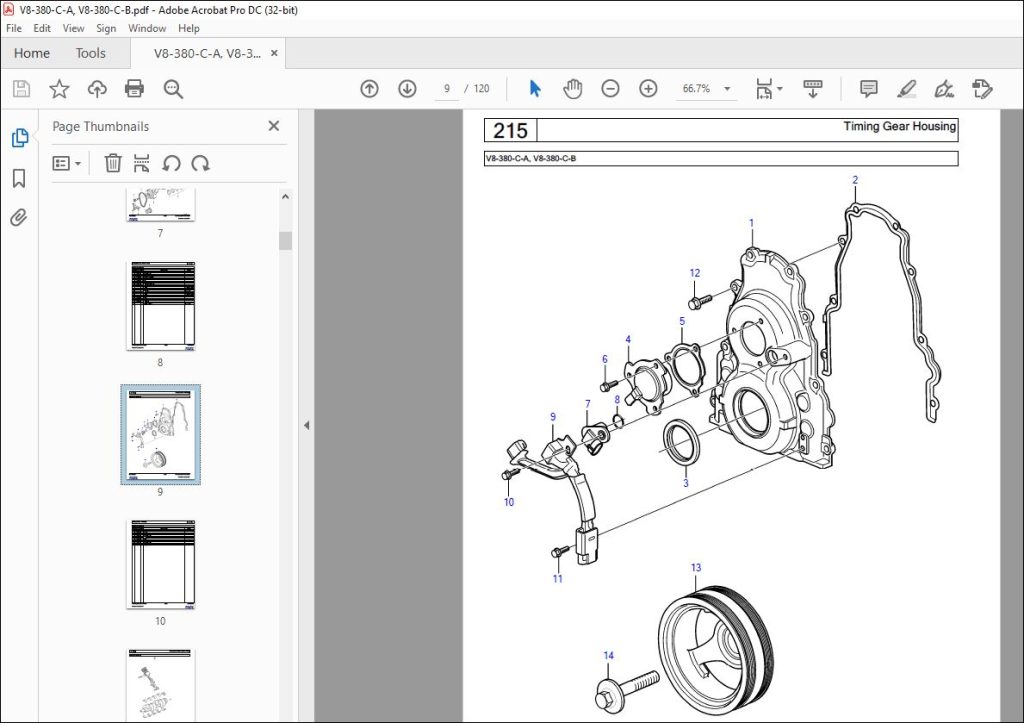This screenshot has height=723, width=1024.
Task: Add document to starred favorites
Action: 59,89
